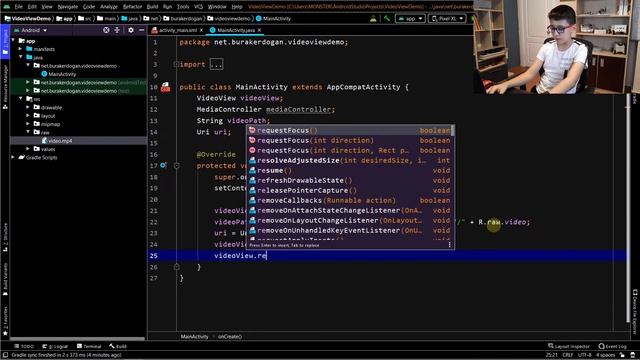The width and height of the screenshot is (640, 360).
Task: Open the Build Variants side tab
Action: (x=5, y=280)
